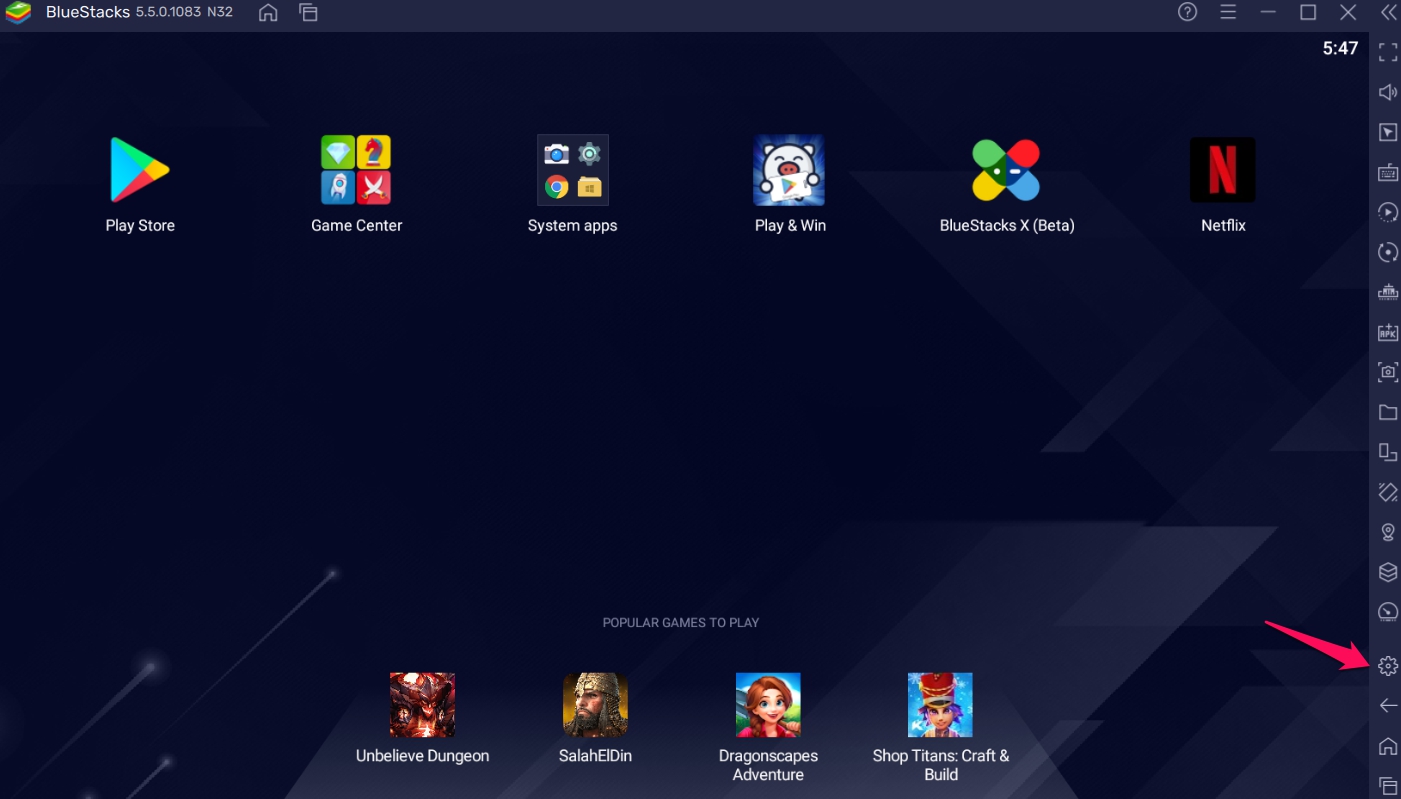Switch to full screen mode
Viewport: 1401px width, 799px height.
[1388, 52]
